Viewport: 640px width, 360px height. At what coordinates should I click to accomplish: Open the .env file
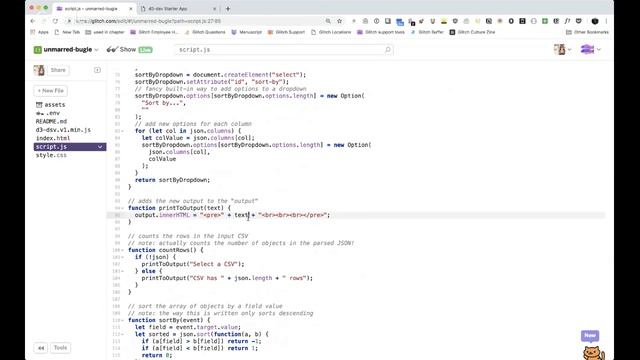coord(48,113)
